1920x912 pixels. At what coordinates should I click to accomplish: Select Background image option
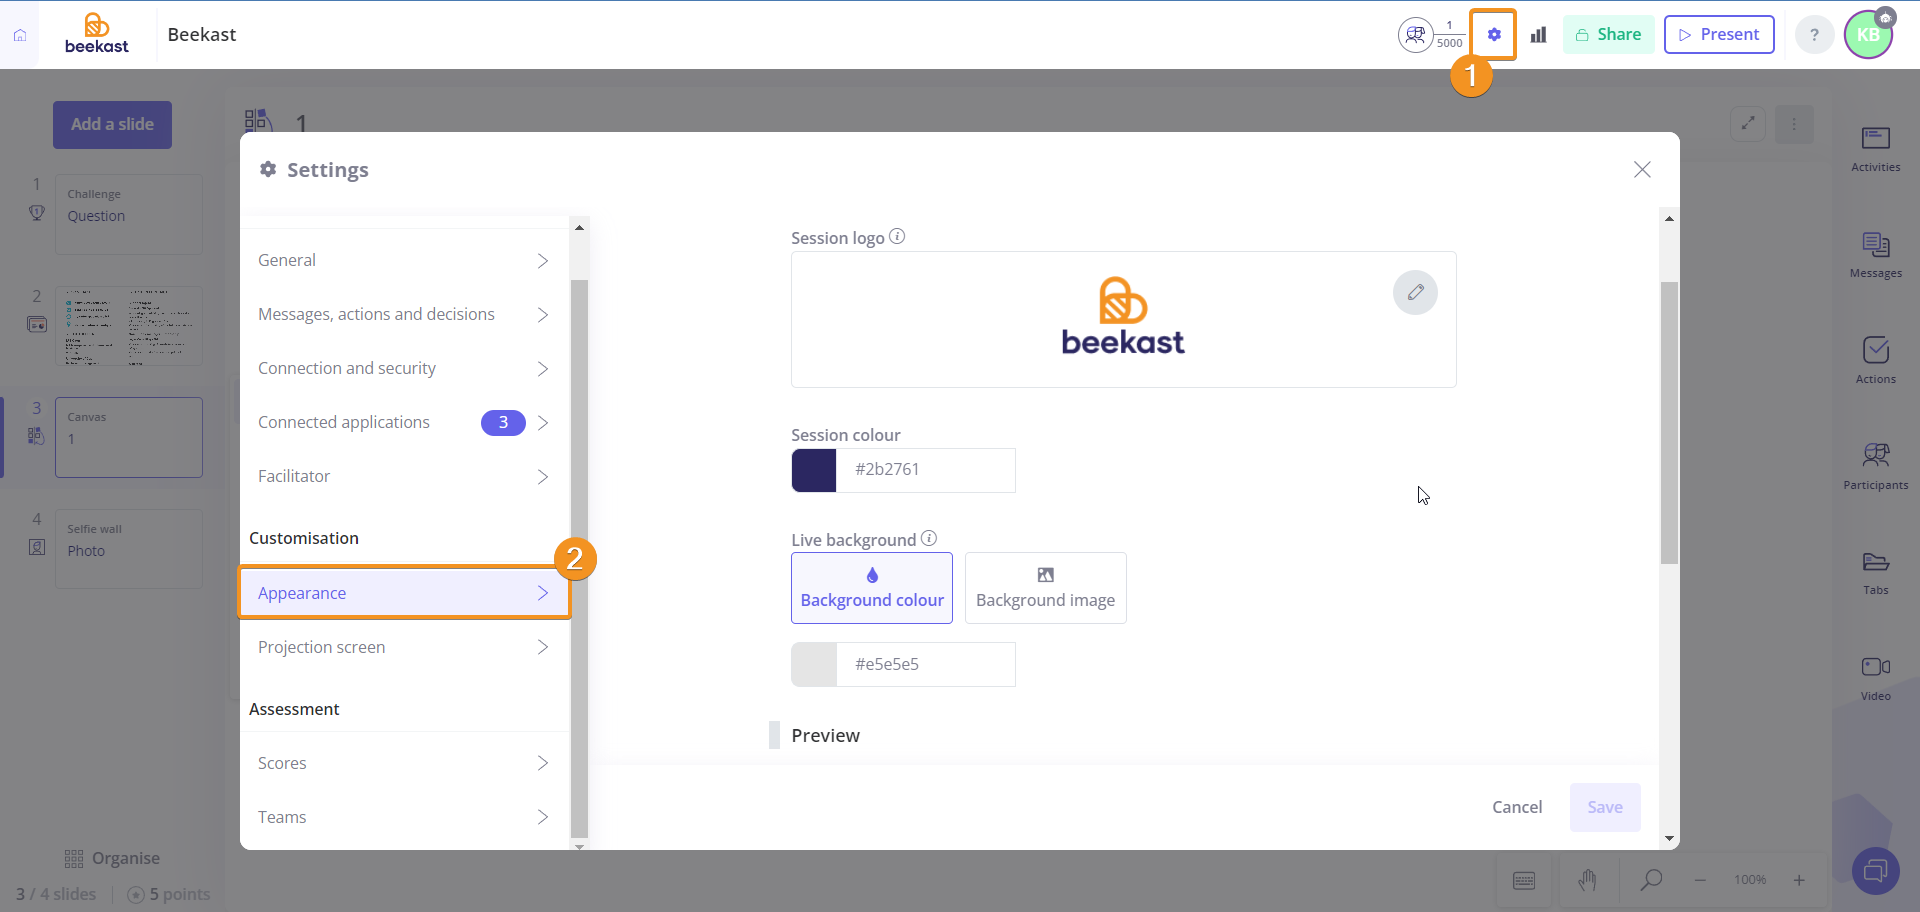(1046, 588)
